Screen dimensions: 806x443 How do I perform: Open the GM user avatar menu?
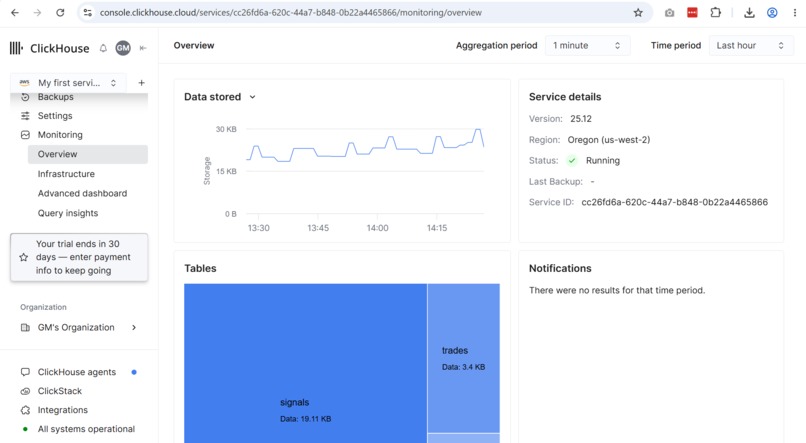click(x=123, y=48)
